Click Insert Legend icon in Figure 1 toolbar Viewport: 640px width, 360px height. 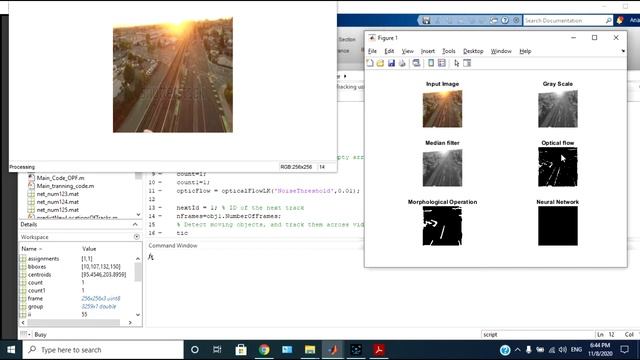click(x=442, y=63)
